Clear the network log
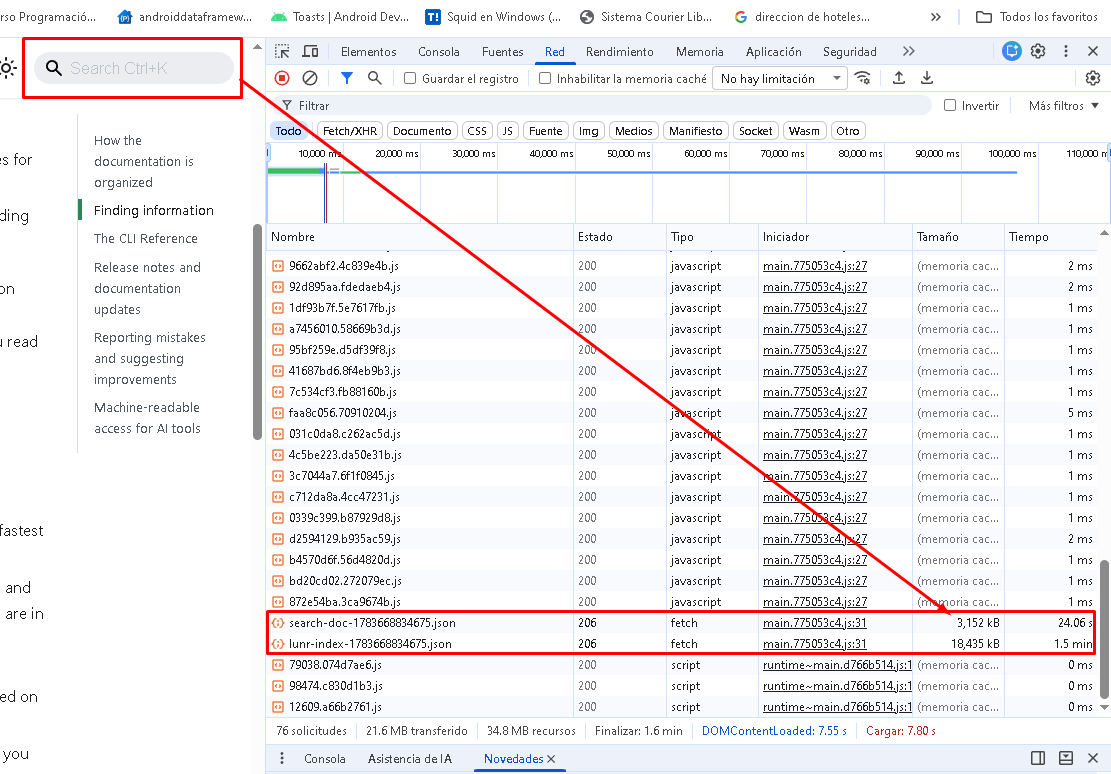 (x=310, y=78)
